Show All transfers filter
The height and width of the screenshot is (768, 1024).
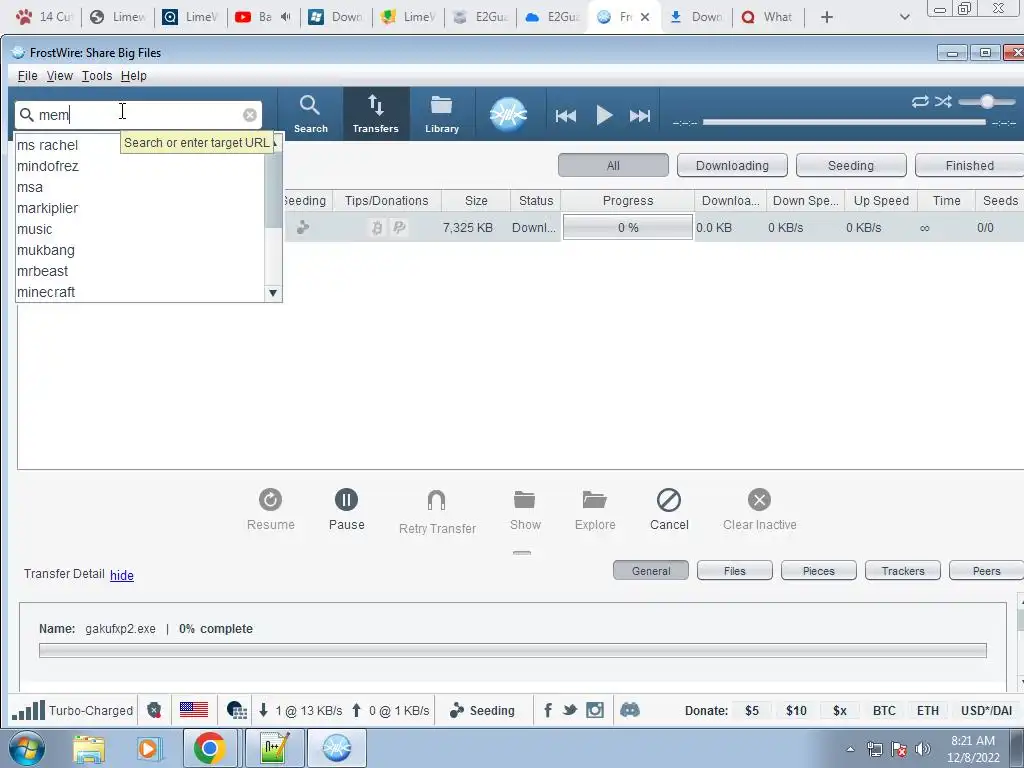click(x=613, y=165)
